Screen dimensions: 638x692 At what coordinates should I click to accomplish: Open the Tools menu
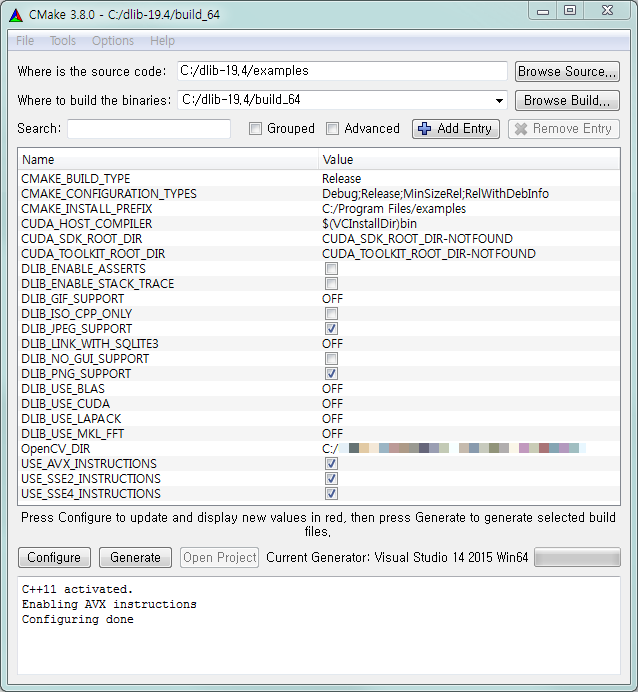[x=63, y=41]
